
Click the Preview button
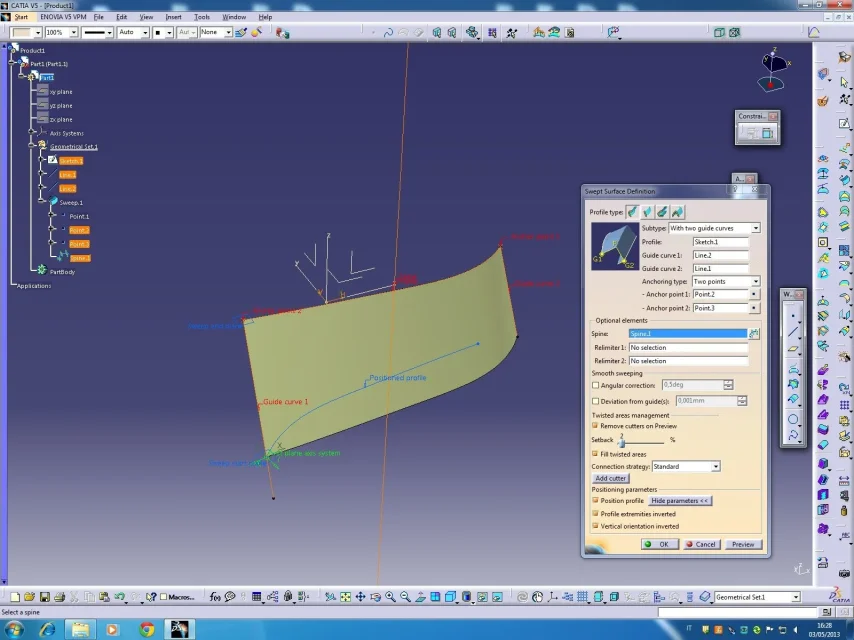tap(743, 544)
